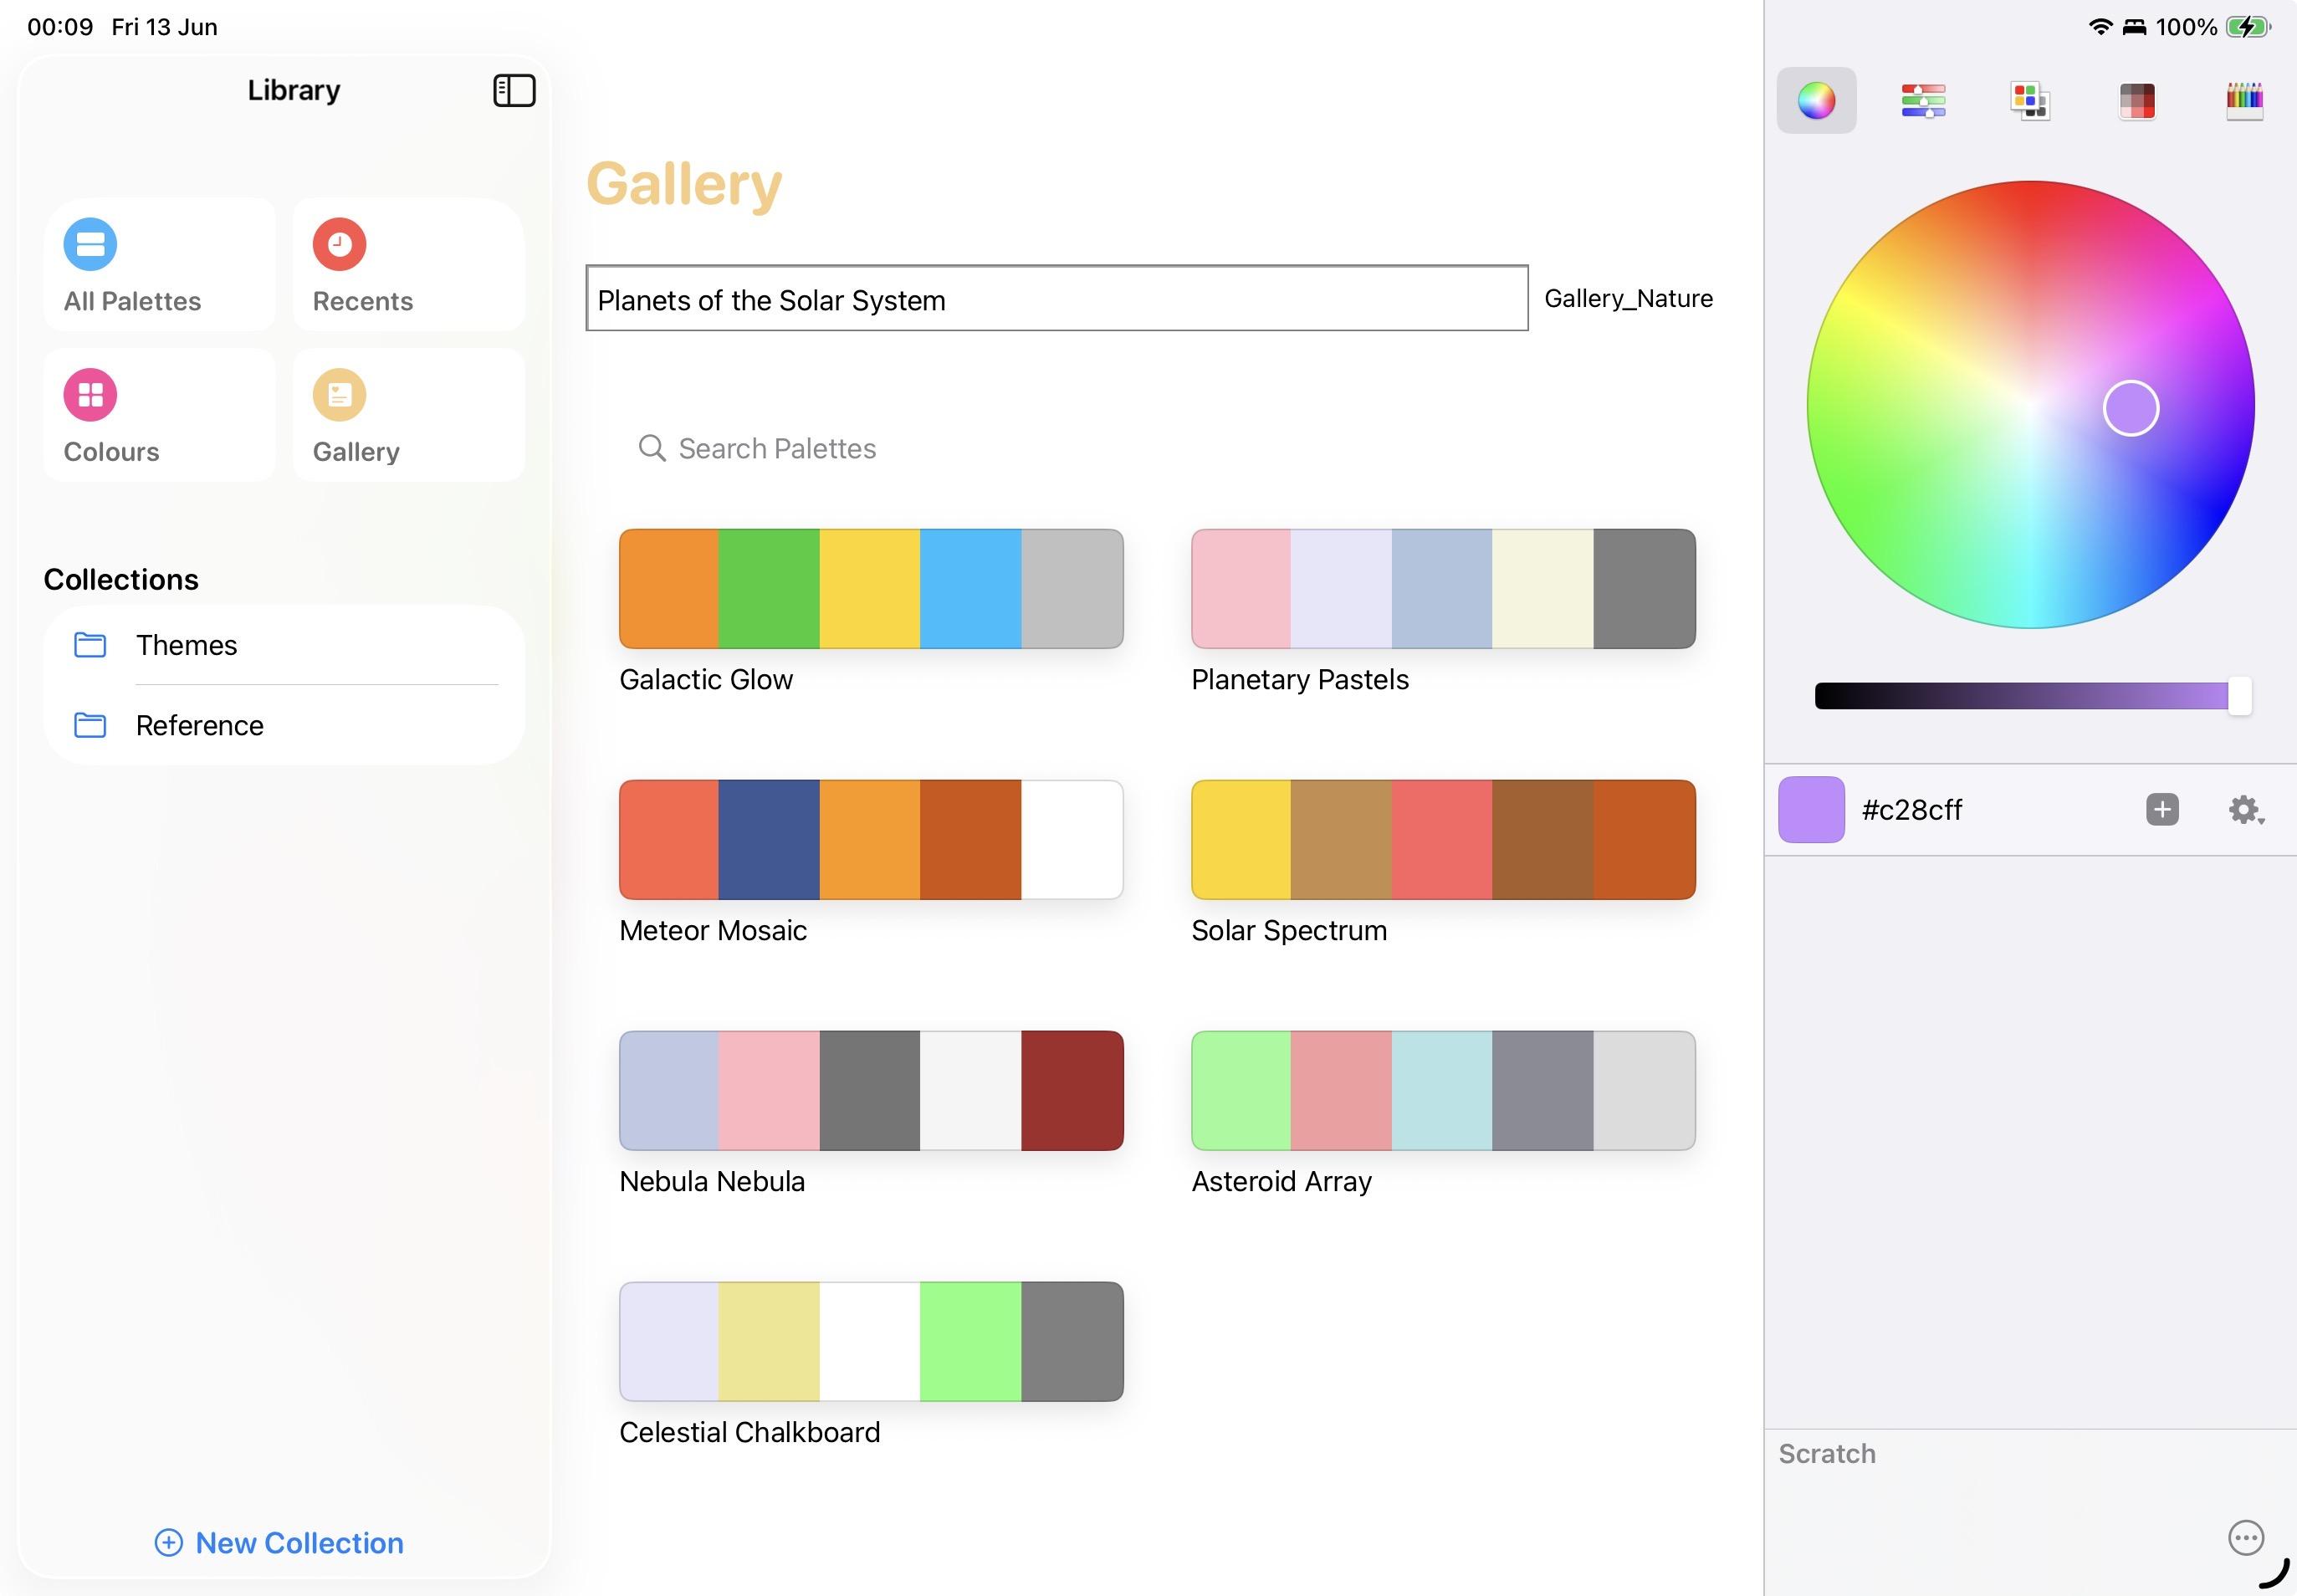Open the Meteor Mosaic palette
Screen dimensions: 2297x1596
click(871, 840)
